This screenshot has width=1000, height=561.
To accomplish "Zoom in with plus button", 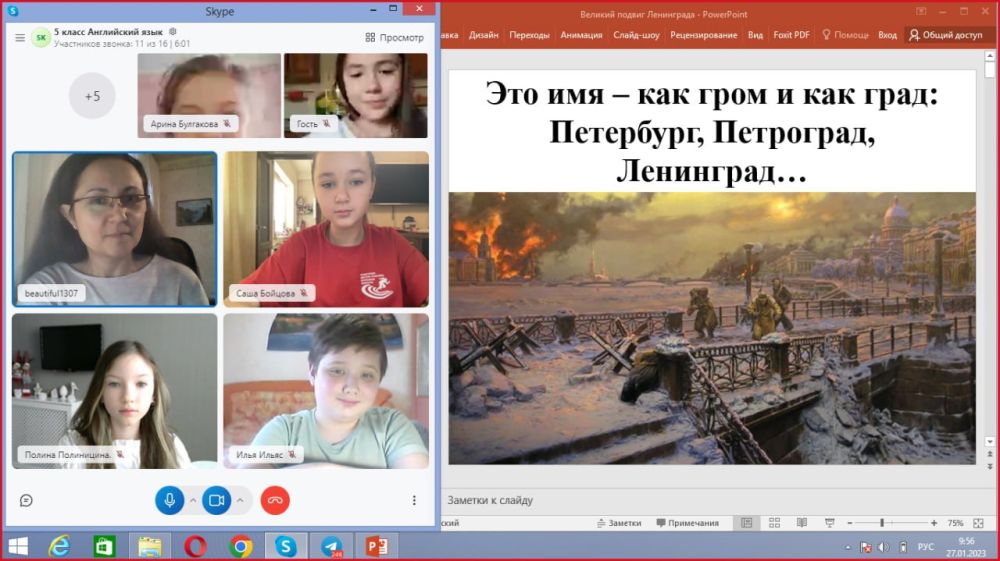I will pos(934,523).
